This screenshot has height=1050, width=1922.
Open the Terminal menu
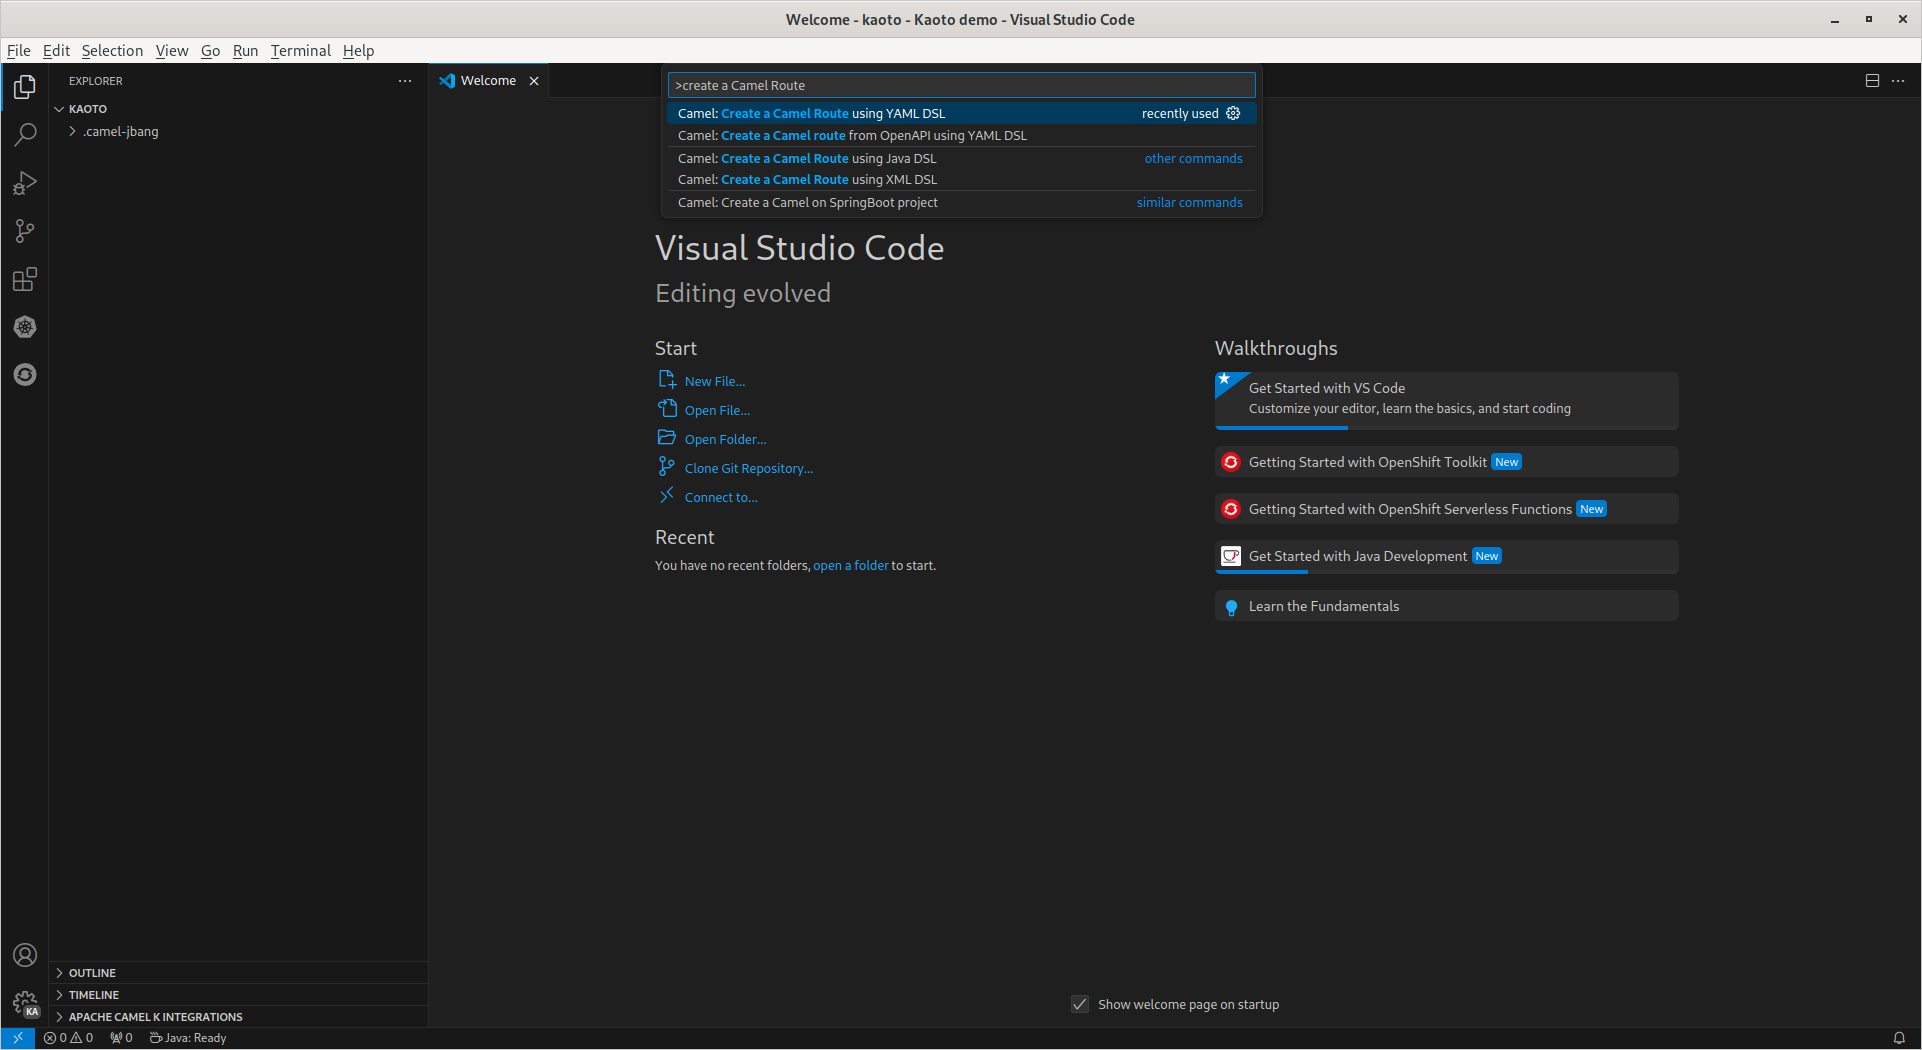click(300, 50)
